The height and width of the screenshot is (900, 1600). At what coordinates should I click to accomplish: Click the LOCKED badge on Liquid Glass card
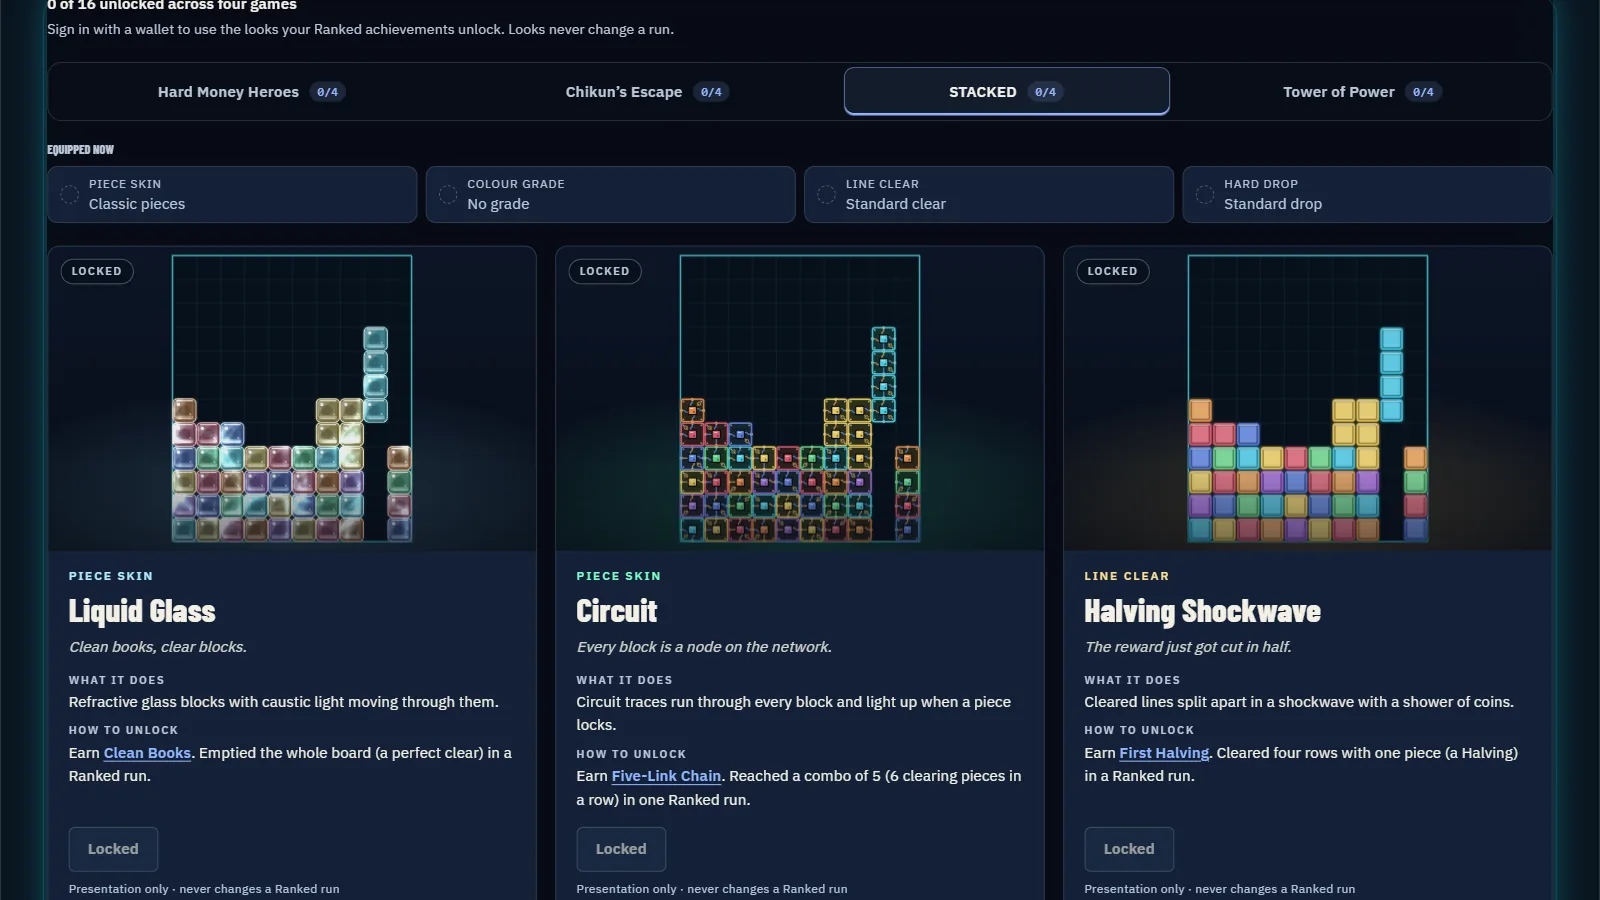click(x=97, y=271)
